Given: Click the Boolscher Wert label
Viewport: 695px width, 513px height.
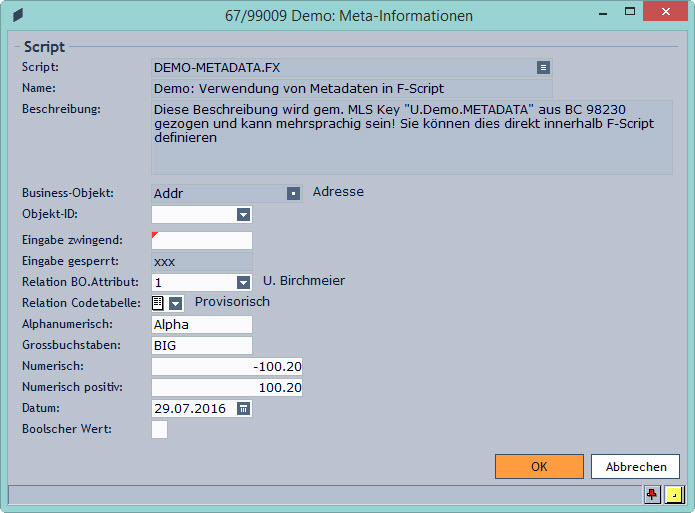Looking at the screenshot, I should click(x=67, y=429).
